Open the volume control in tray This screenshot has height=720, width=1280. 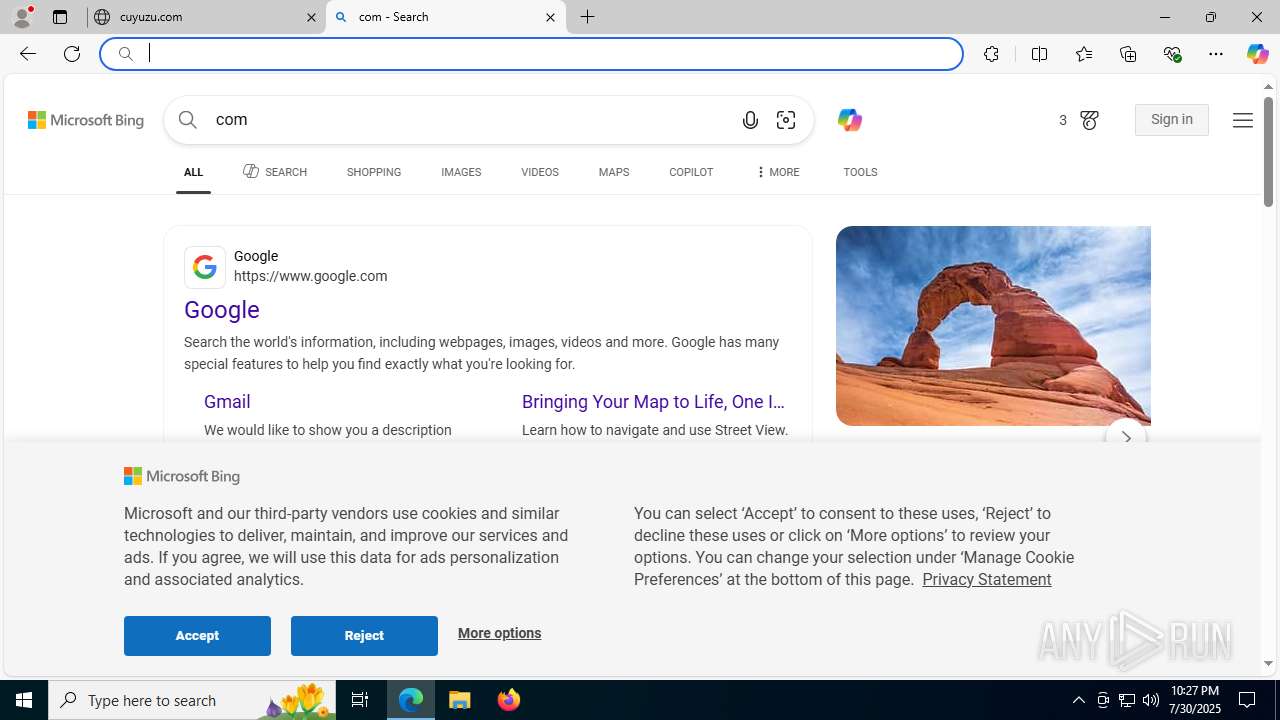pos(1151,700)
